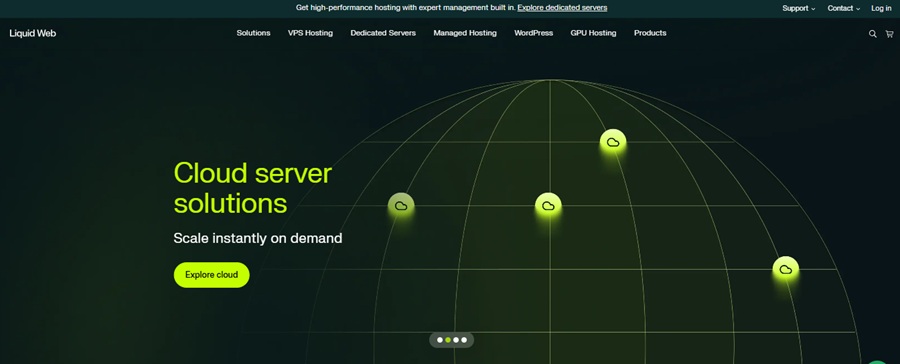Expand the Support dropdown menu
This screenshot has height=364, width=900.
798,8
